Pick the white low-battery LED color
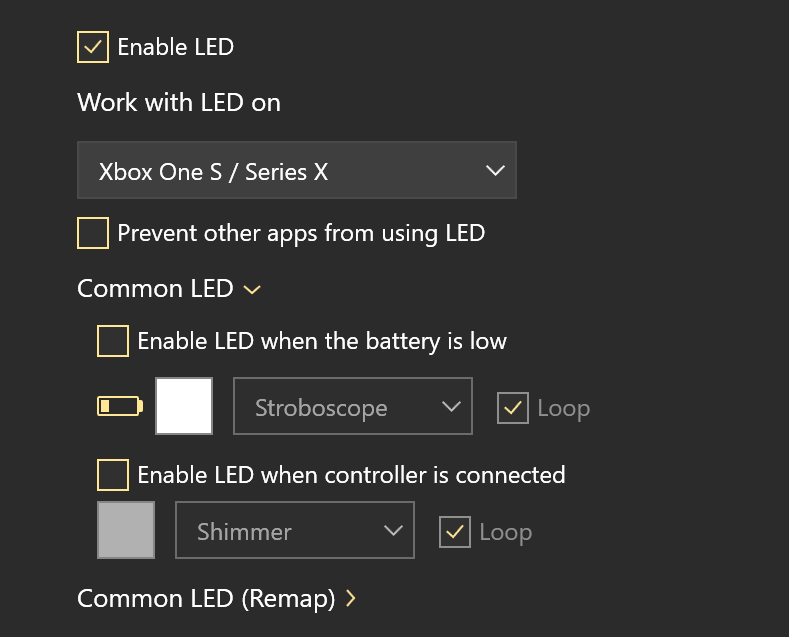789x637 pixels. 184,406
